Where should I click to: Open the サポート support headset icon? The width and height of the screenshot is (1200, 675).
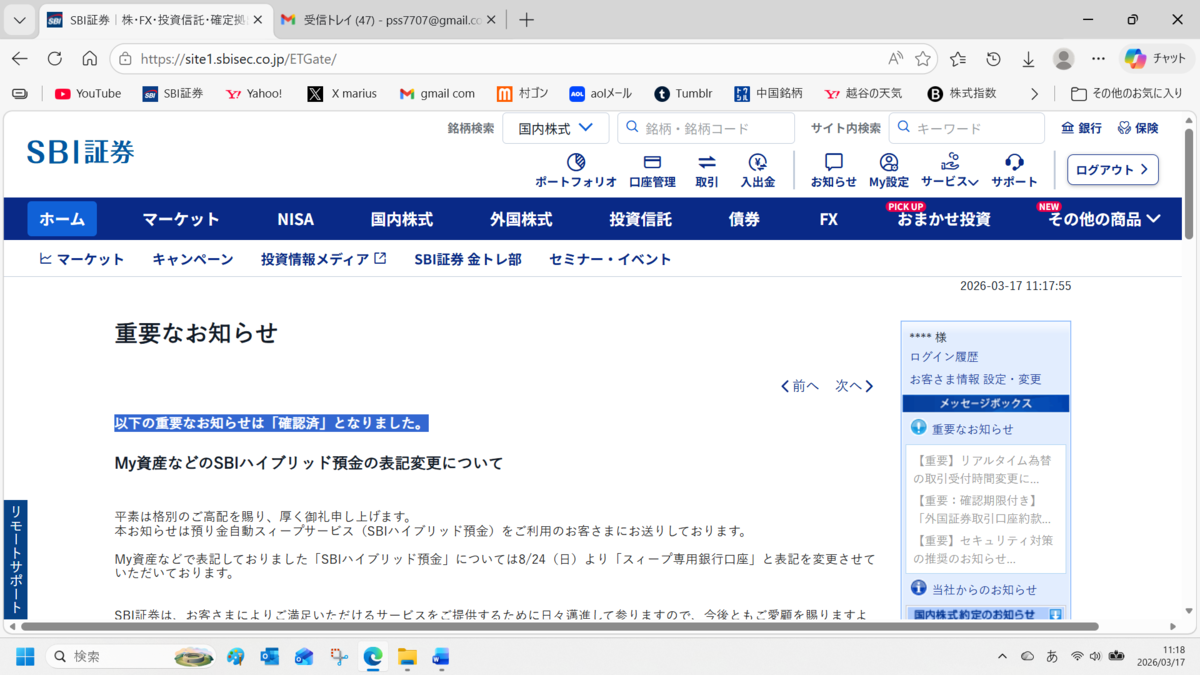click(1014, 171)
